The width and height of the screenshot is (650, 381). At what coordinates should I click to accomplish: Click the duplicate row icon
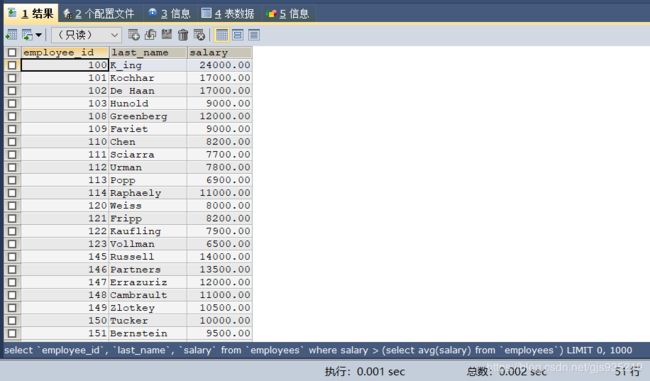coord(150,35)
